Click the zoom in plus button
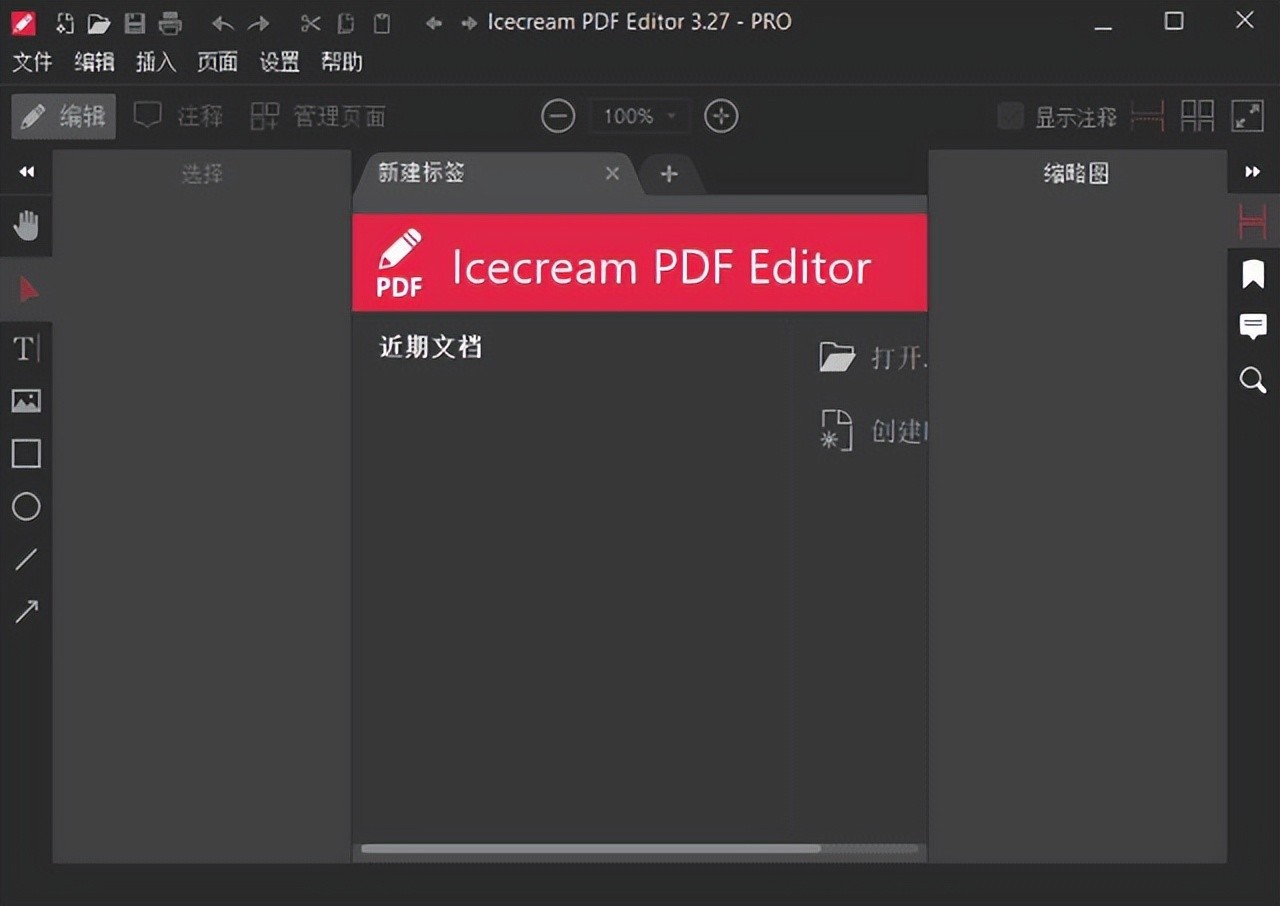Screen dimensions: 1280x906 pyautogui.click(x=721, y=116)
